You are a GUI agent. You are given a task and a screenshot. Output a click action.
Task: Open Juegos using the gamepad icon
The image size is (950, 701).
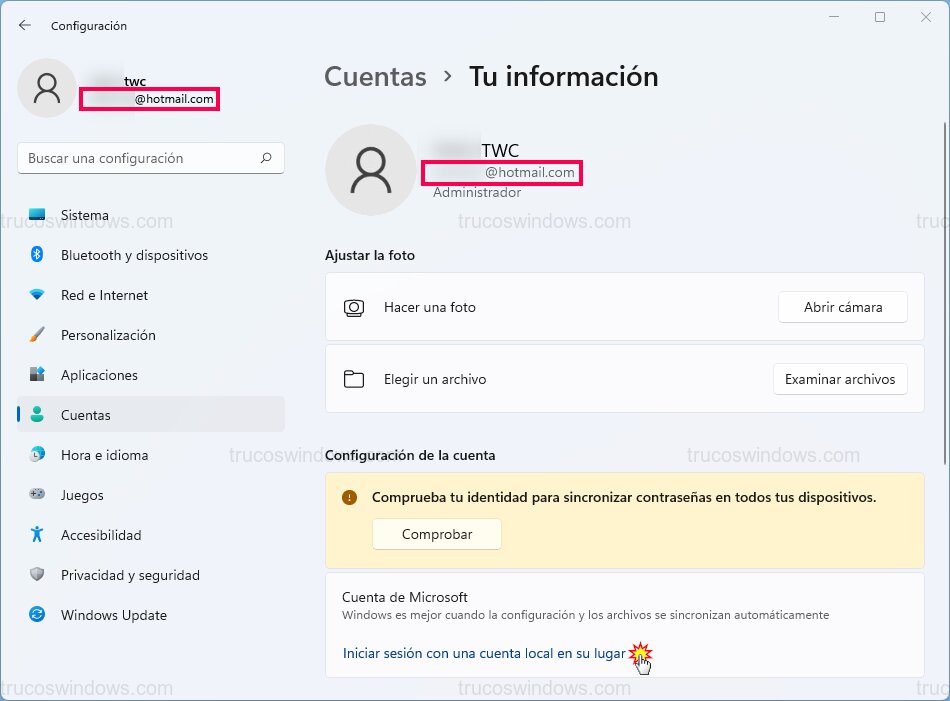point(37,495)
